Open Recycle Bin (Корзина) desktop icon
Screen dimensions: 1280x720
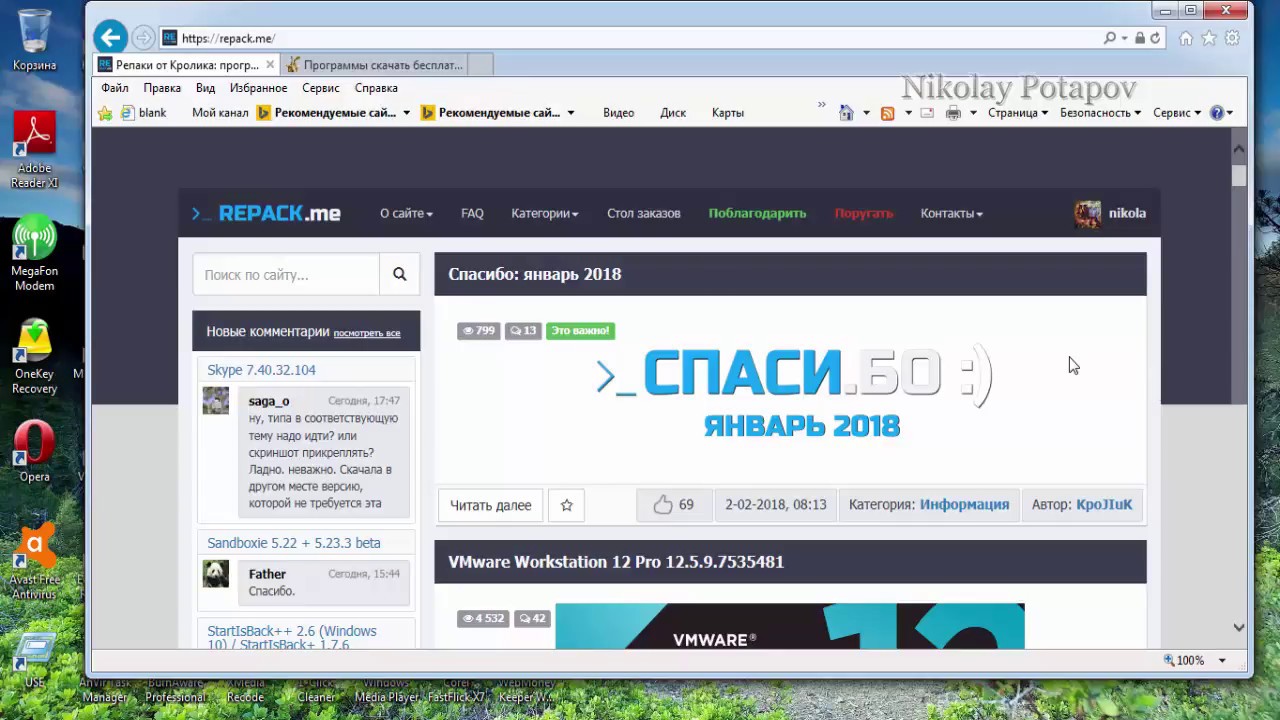pos(34,40)
